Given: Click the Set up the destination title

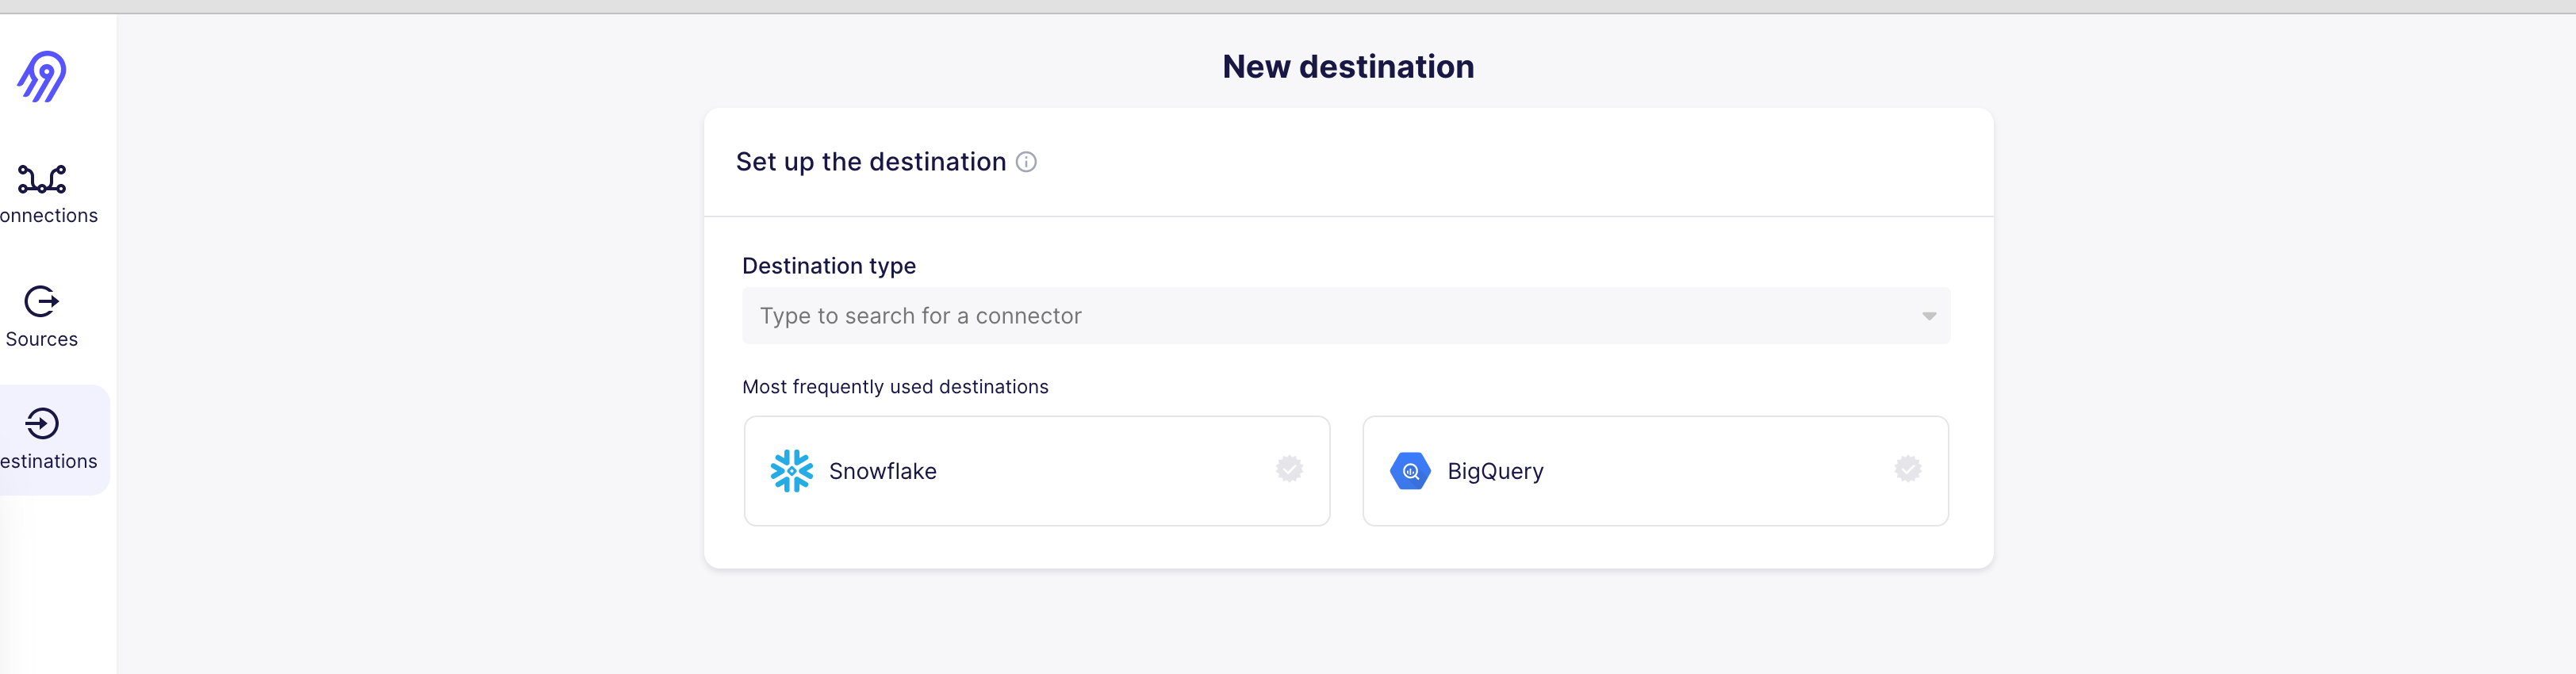Looking at the screenshot, I should [870, 162].
